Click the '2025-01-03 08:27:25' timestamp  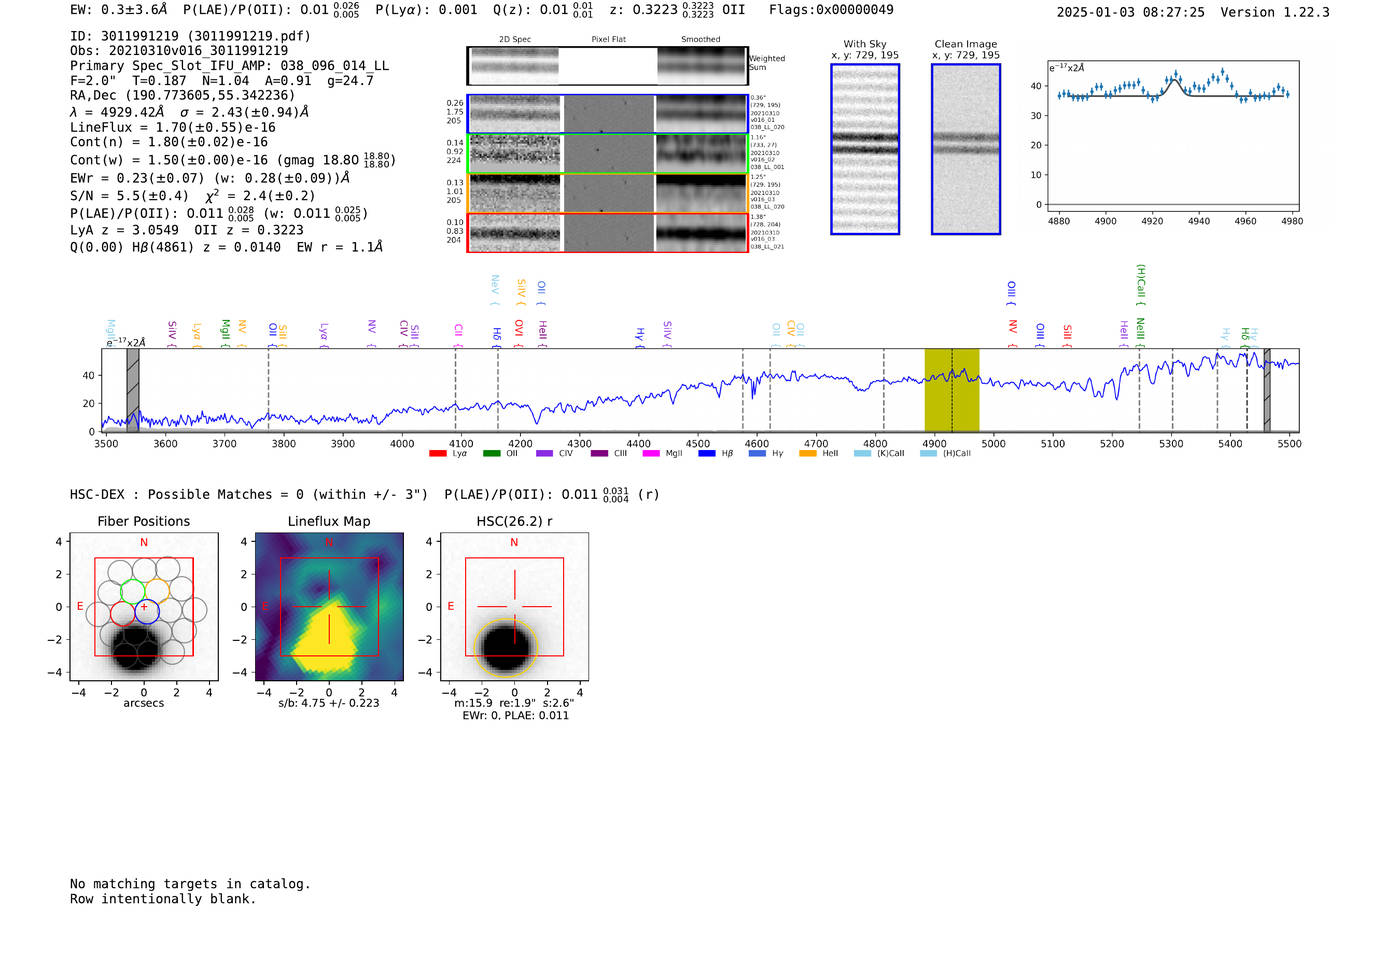click(1130, 13)
